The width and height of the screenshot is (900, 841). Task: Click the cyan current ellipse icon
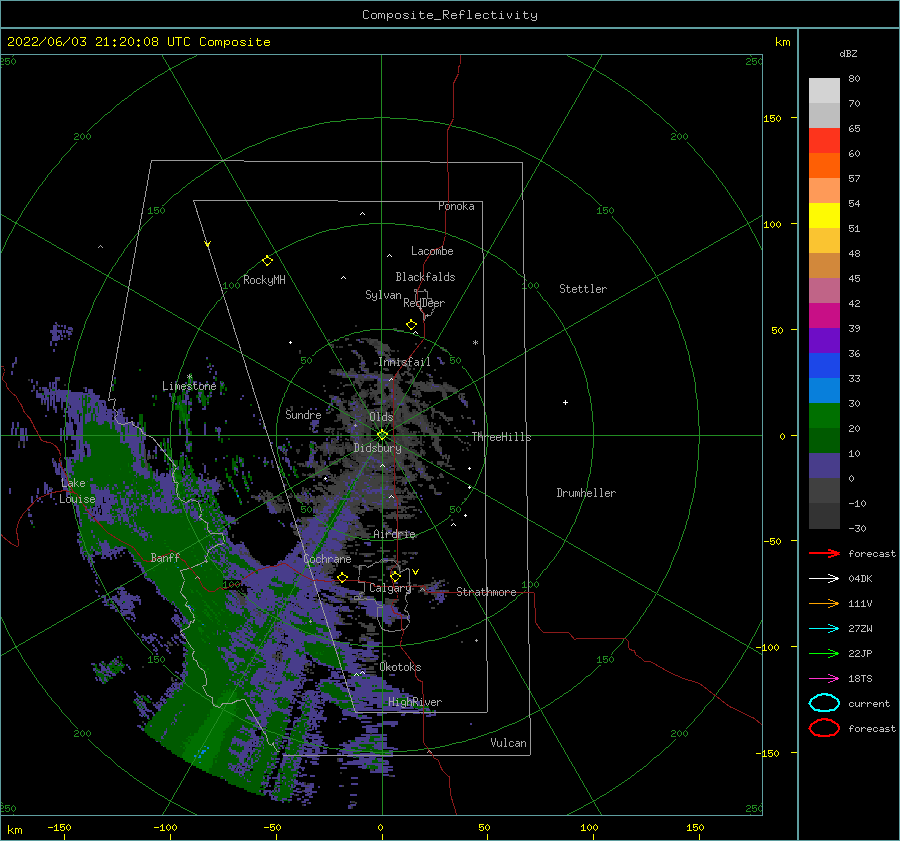tap(824, 703)
